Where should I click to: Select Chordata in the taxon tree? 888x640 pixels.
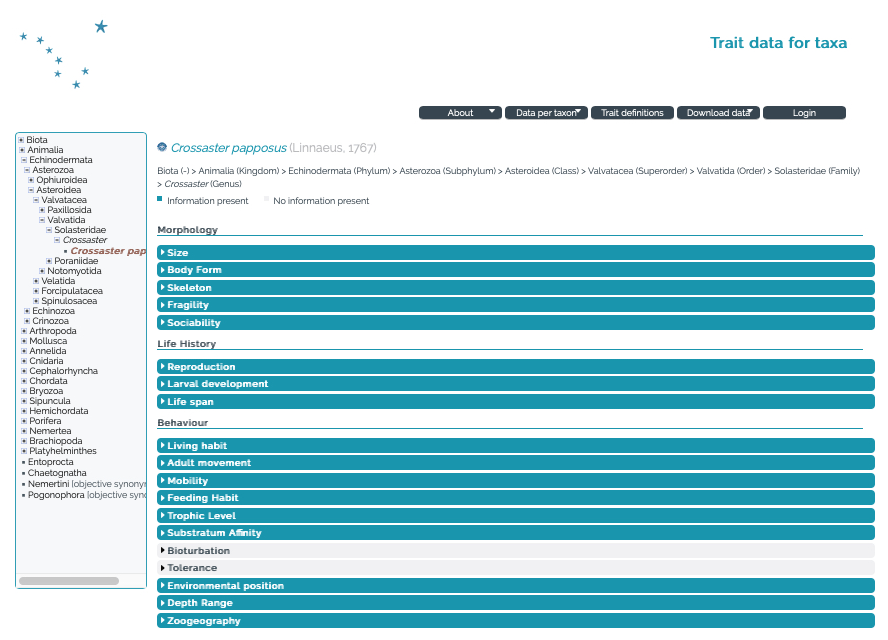pyautogui.click(x=48, y=381)
